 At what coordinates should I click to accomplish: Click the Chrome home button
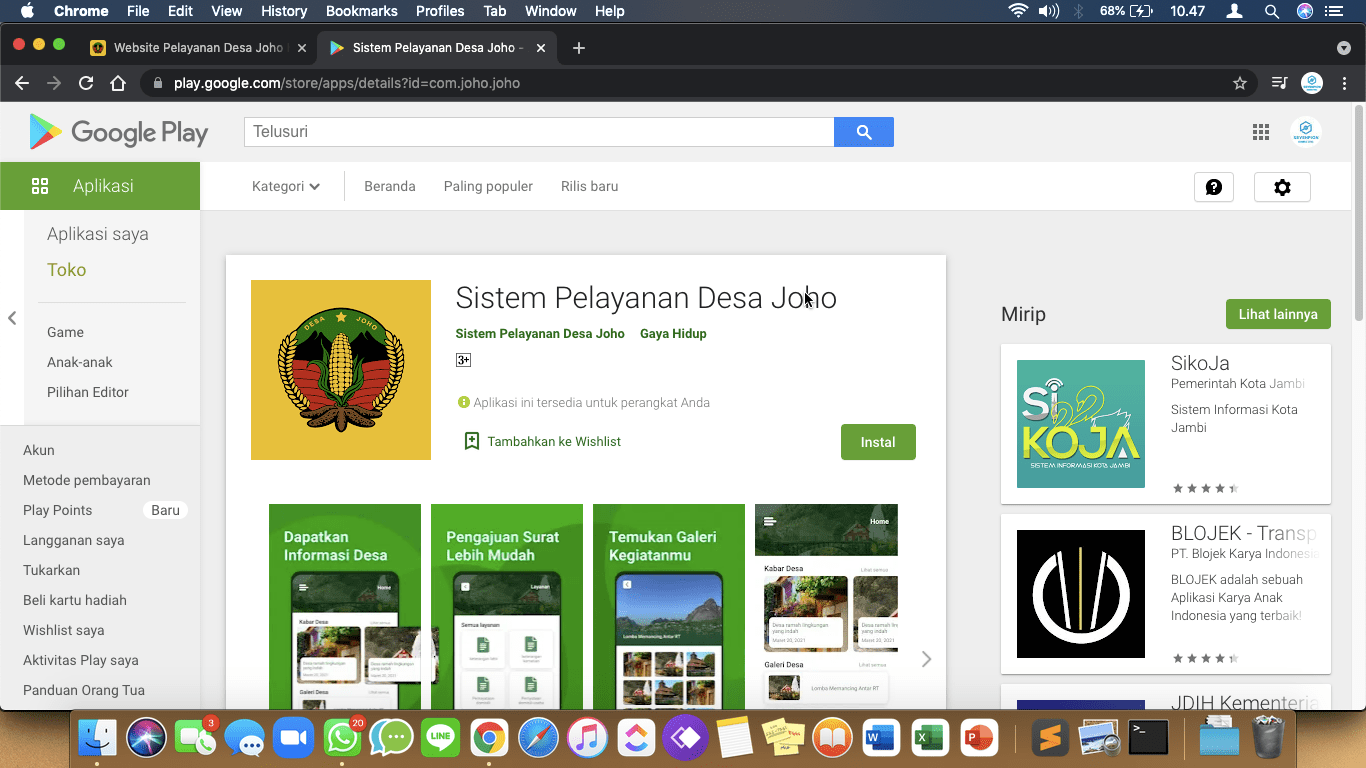pos(118,83)
